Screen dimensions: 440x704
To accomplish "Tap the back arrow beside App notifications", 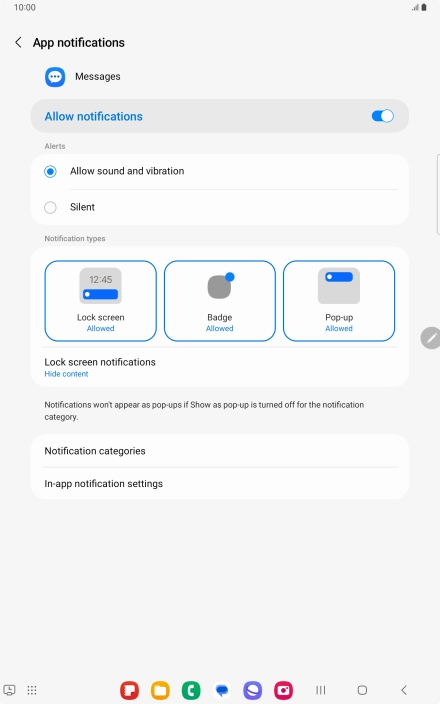I will point(18,43).
